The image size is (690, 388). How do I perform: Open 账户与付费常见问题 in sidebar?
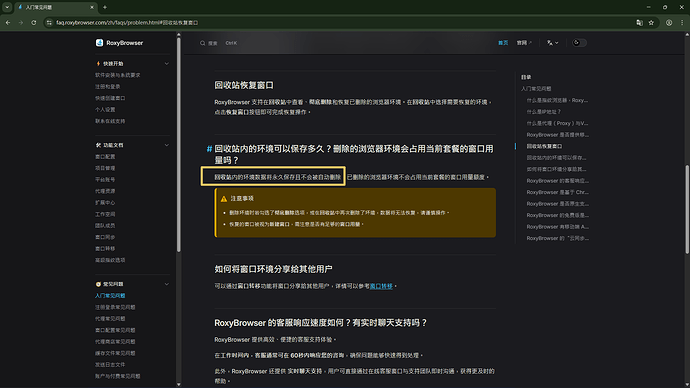click(118, 376)
